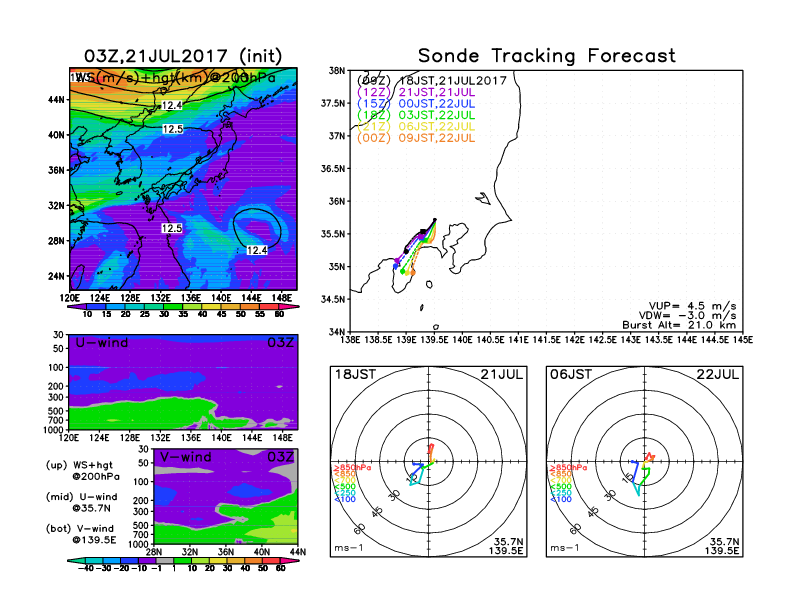
Task: Click the '(mid) U-wind @35.7N' description
Action: [82, 502]
